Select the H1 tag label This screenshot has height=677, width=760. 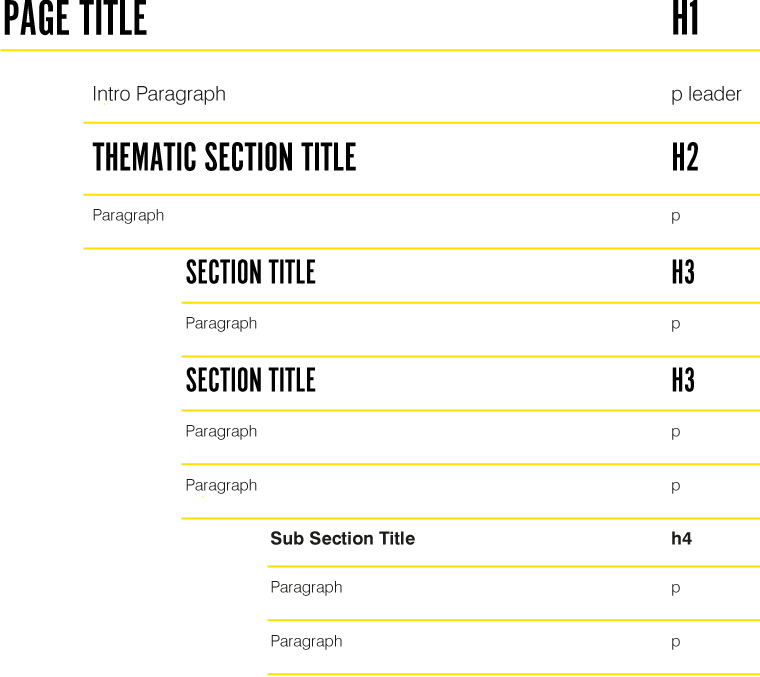[x=685, y=19]
